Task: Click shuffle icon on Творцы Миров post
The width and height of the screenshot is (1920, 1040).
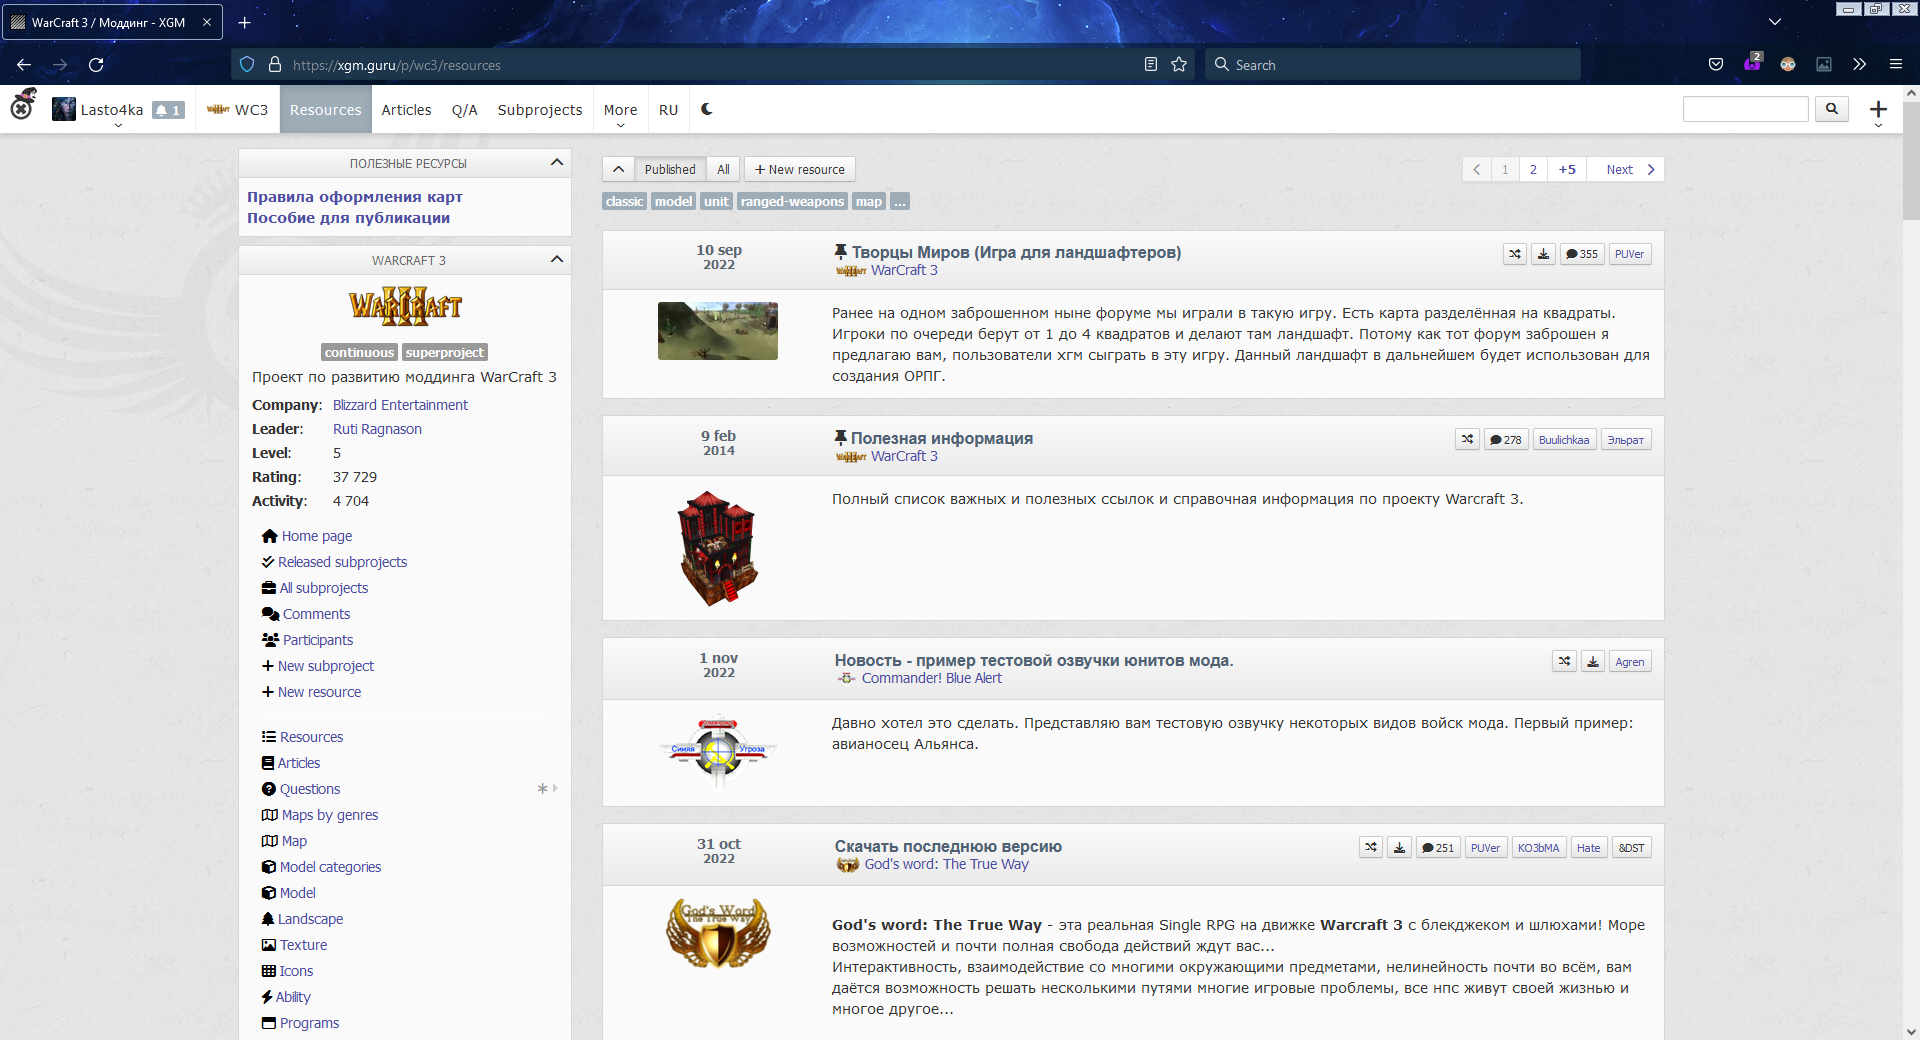Action: (x=1515, y=254)
